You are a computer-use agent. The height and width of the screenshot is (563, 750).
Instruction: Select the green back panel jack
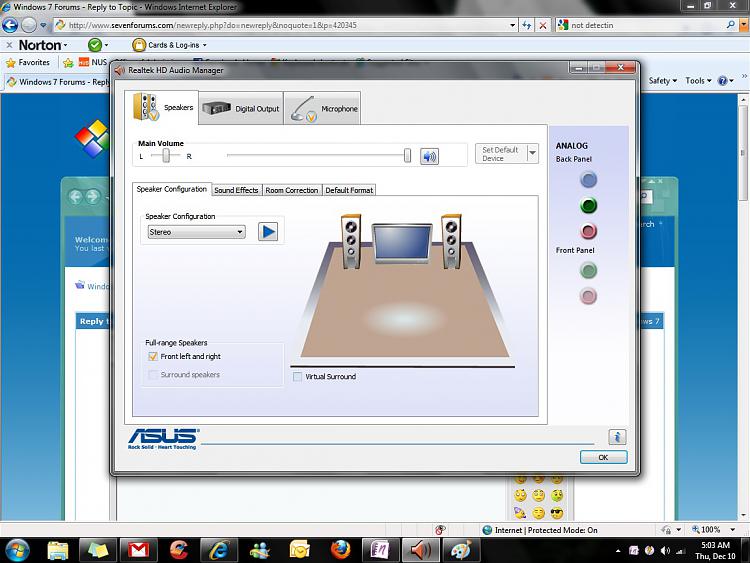588,206
